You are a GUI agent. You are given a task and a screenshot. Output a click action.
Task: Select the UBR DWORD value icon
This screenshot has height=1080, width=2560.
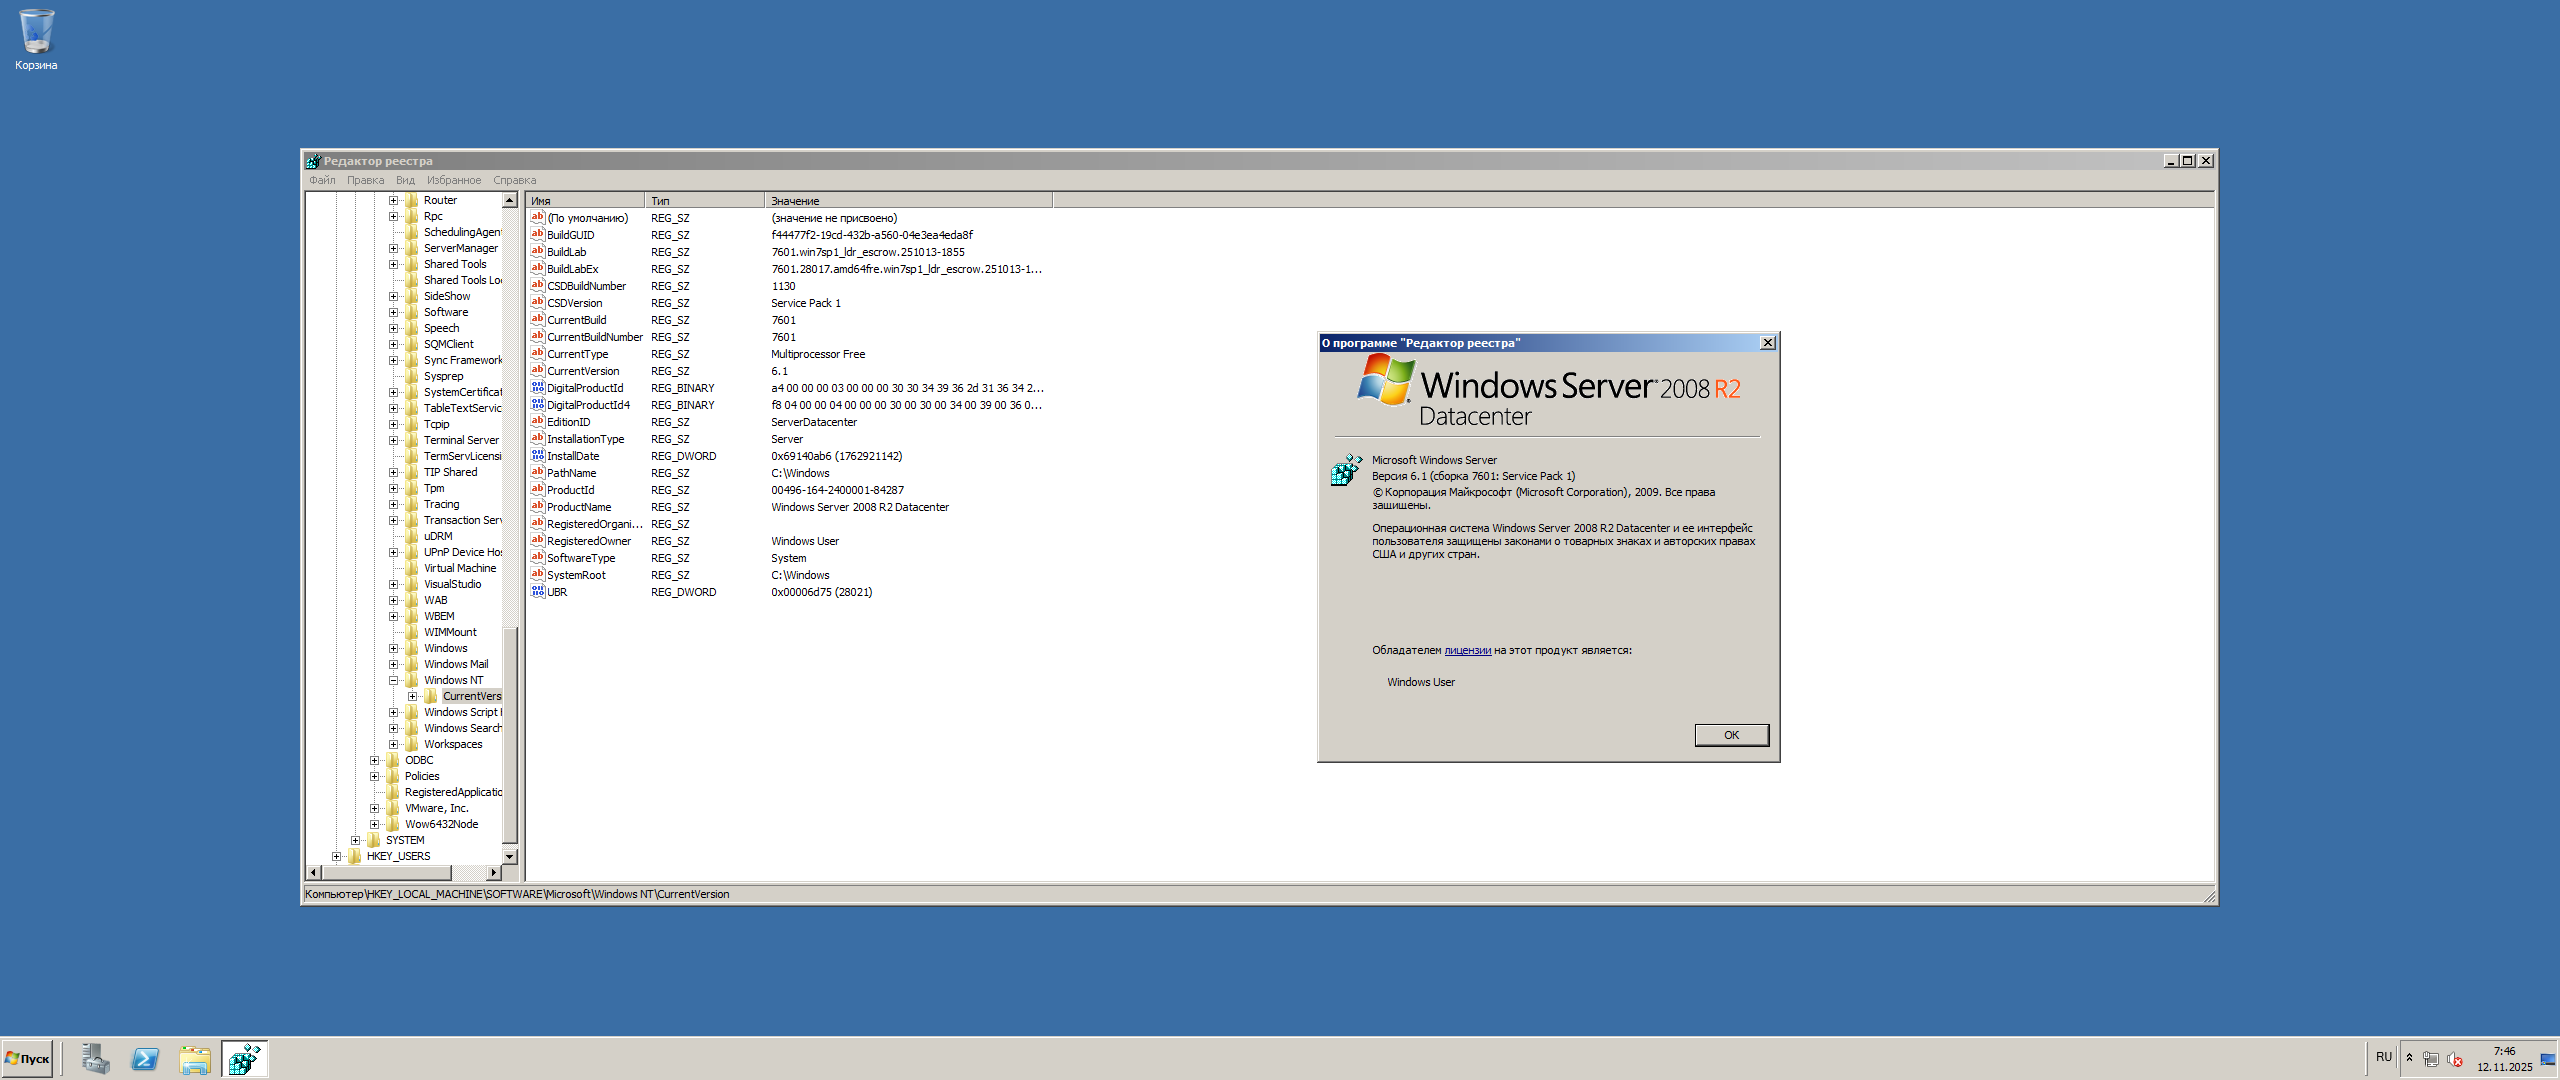[x=537, y=592]
